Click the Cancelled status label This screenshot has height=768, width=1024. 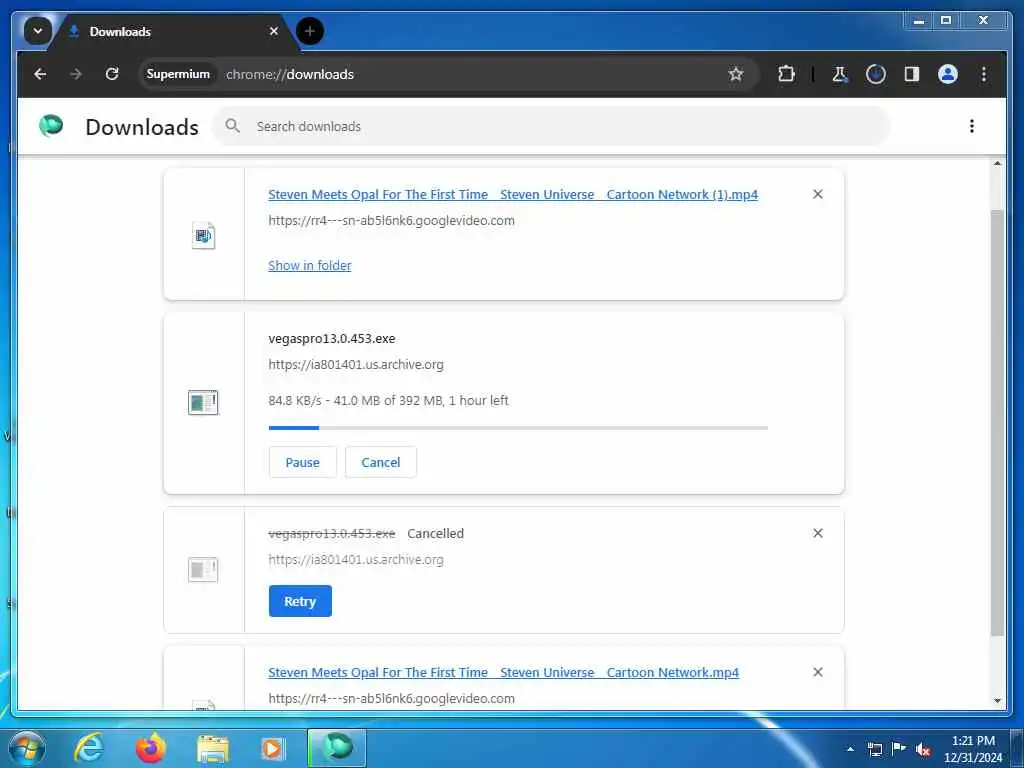(x=436, y=533)
